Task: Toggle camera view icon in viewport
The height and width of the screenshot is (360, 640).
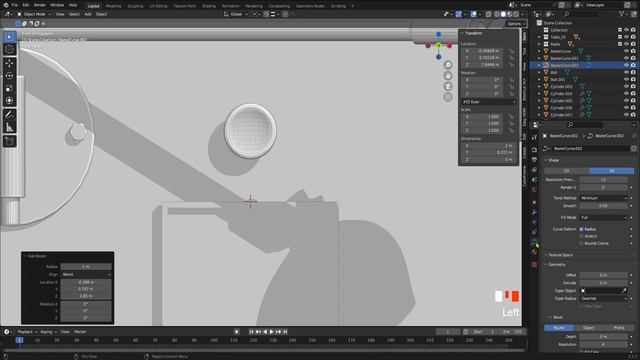Action: [448, 86]
